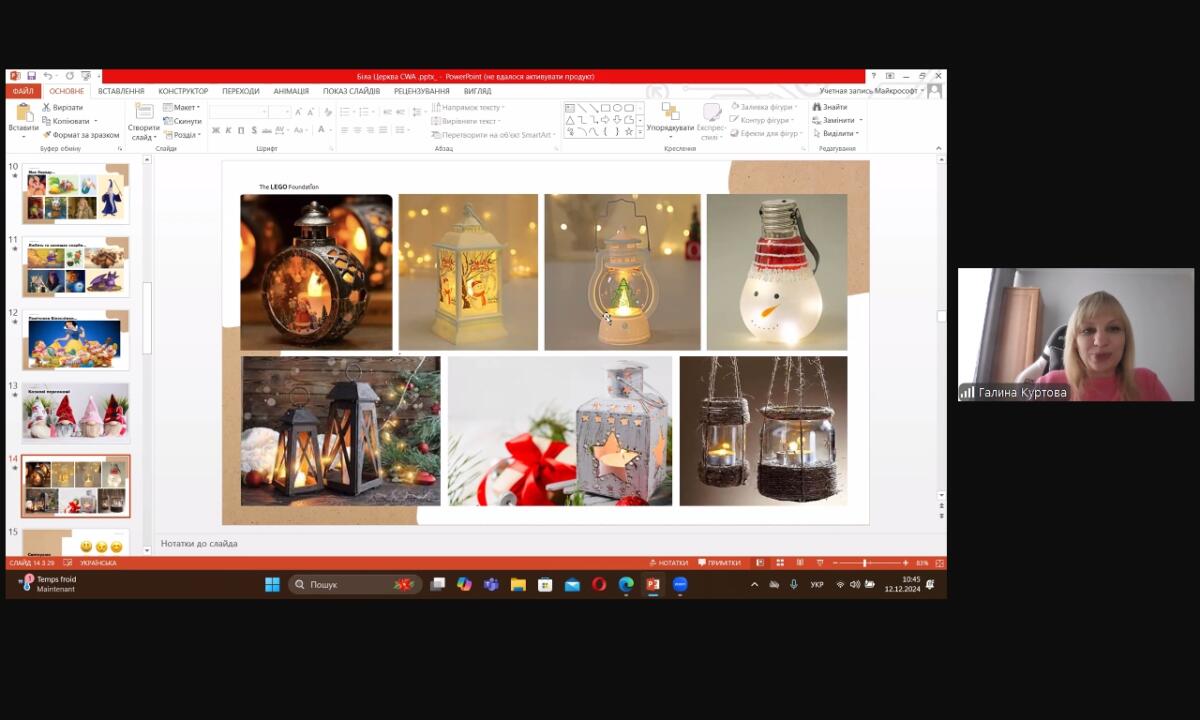Screen dimensions: 1200x720
Task: Choose the triangle shape in shapes gallery
Action: tap(570, 120)
